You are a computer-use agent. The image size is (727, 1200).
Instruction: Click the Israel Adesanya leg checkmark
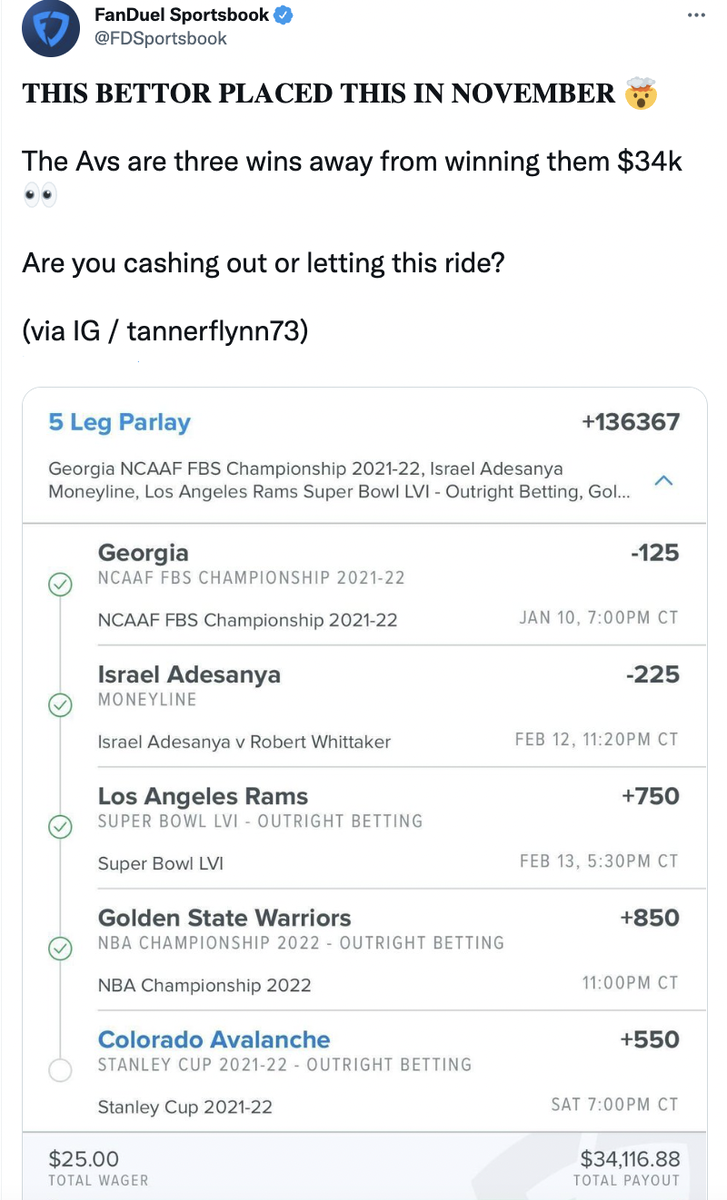pyautogui.click(x=60, y=706)
